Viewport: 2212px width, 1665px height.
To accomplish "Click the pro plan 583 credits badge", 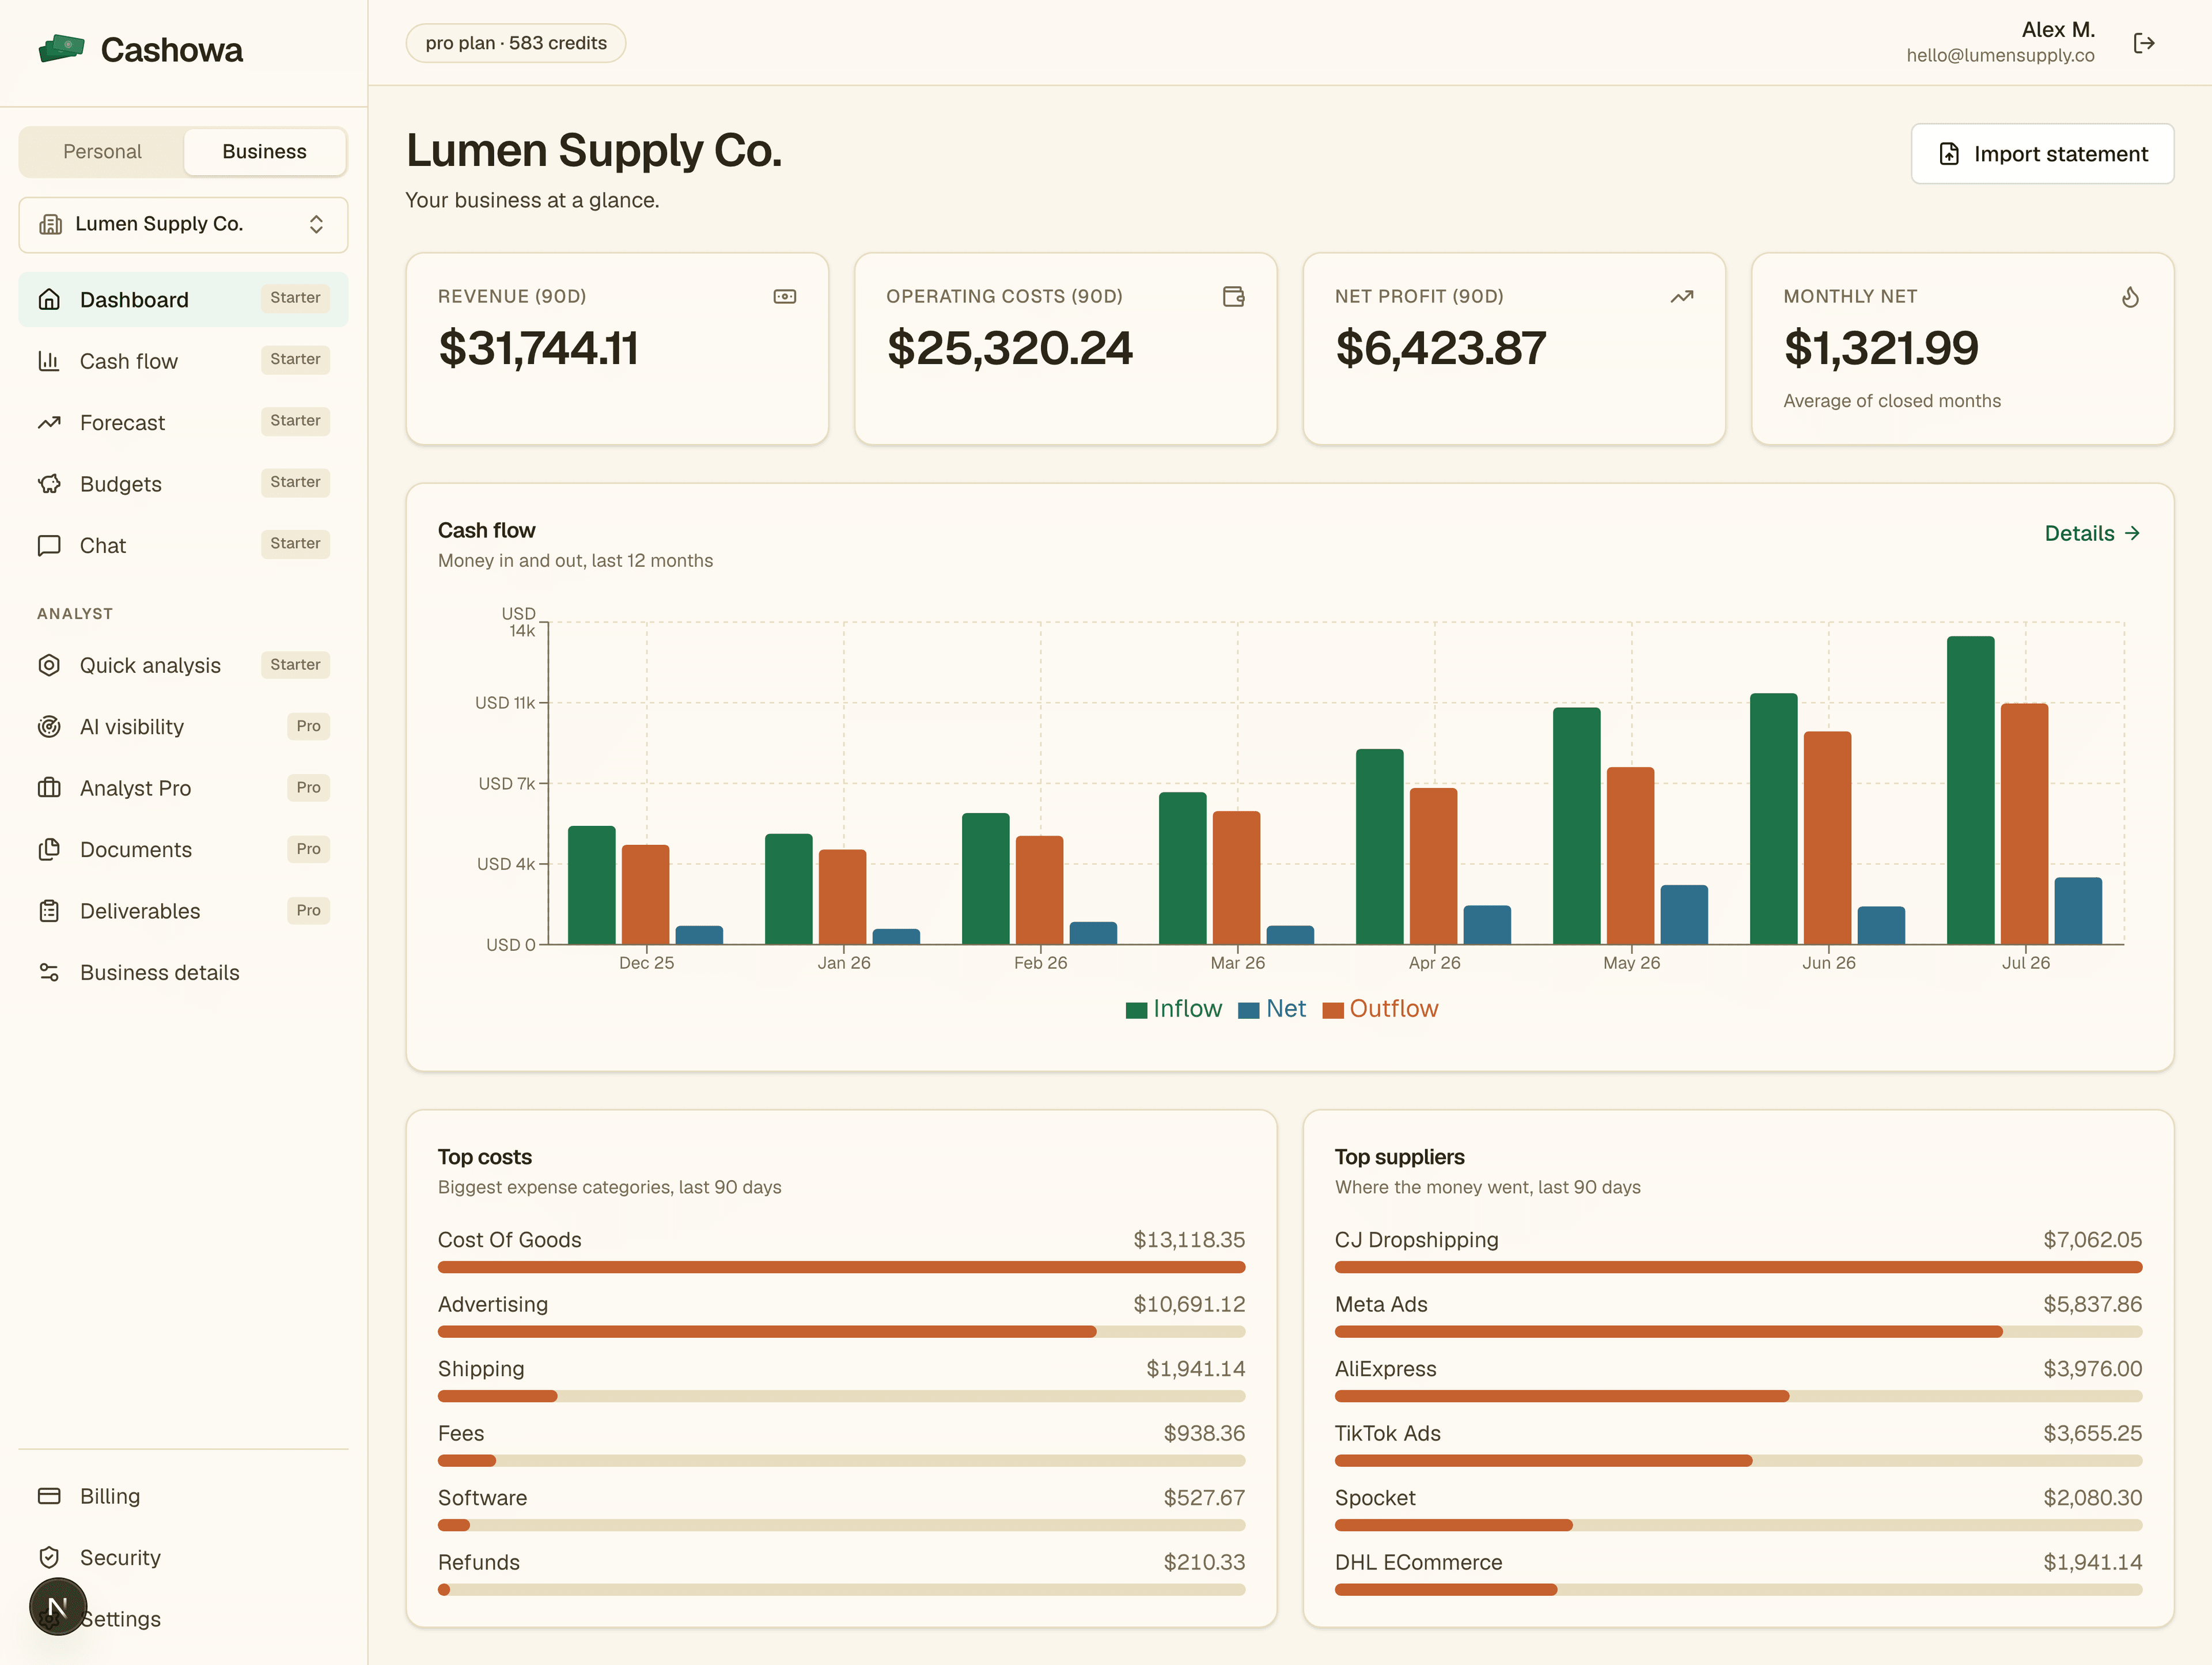I will pos(516,43).
